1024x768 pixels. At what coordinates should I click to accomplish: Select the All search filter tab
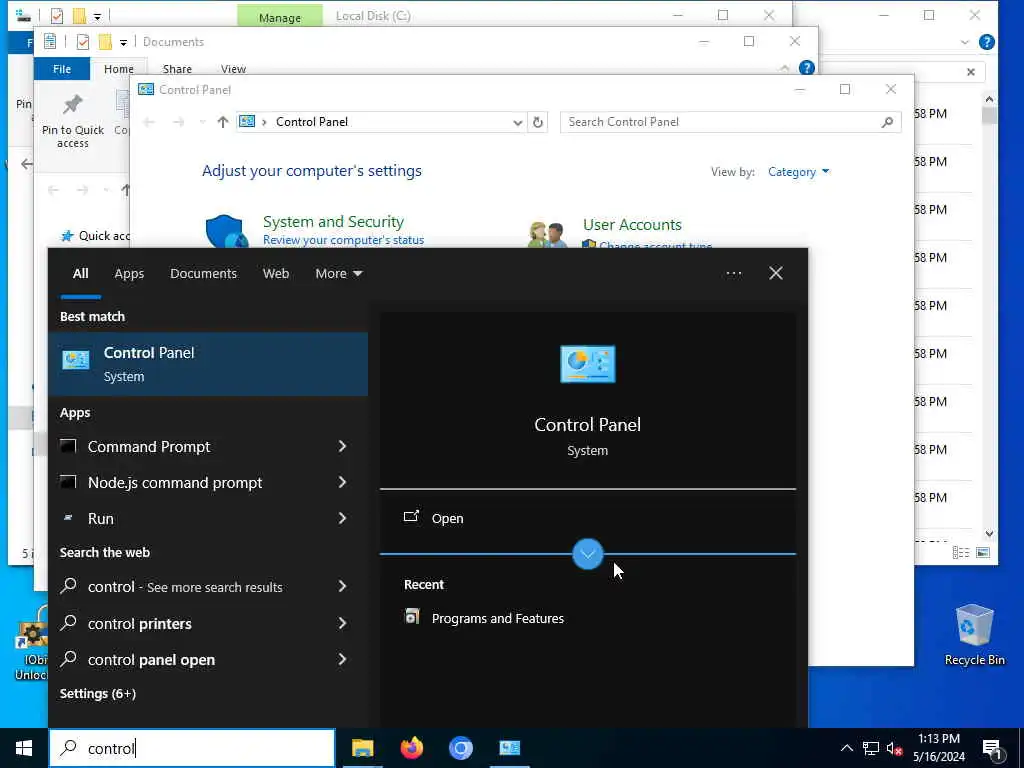pos(80,274)
